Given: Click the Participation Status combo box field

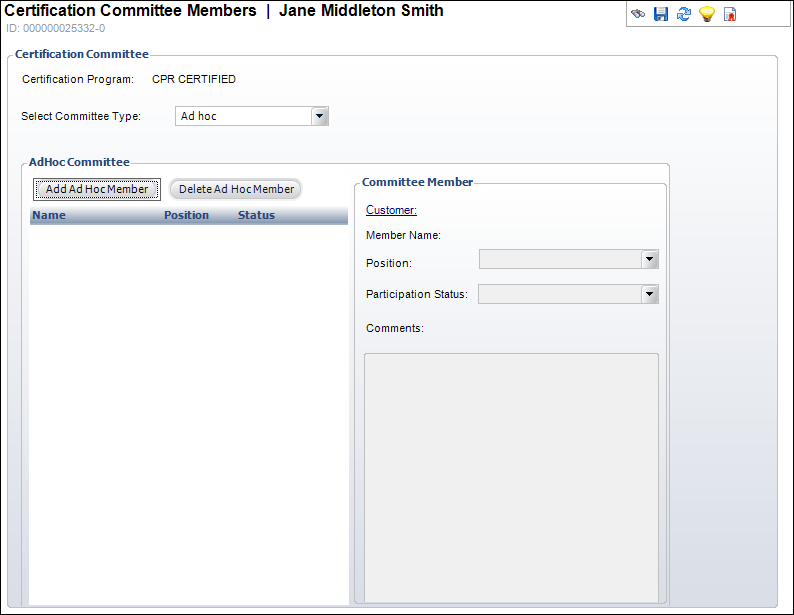Looking at the screenshot, I should point(559,294).
